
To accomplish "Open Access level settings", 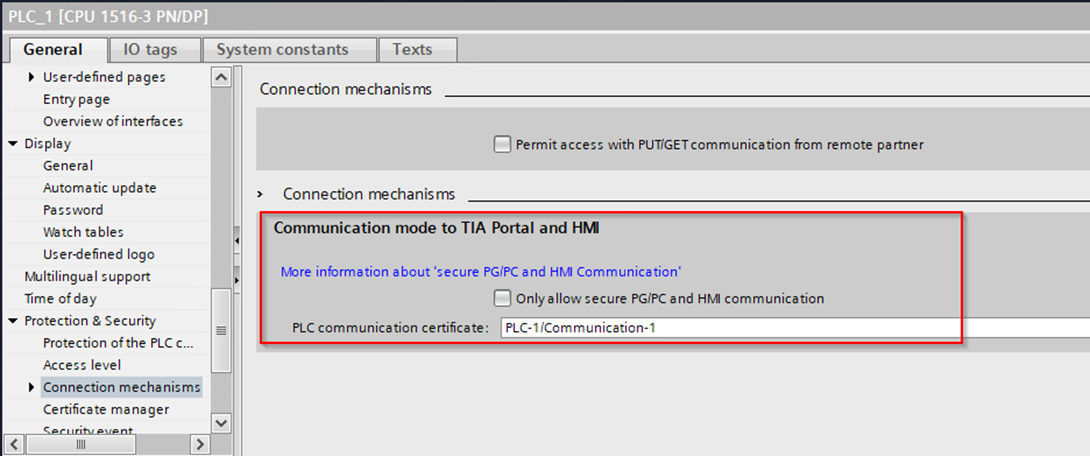I will tap(82, 365).
